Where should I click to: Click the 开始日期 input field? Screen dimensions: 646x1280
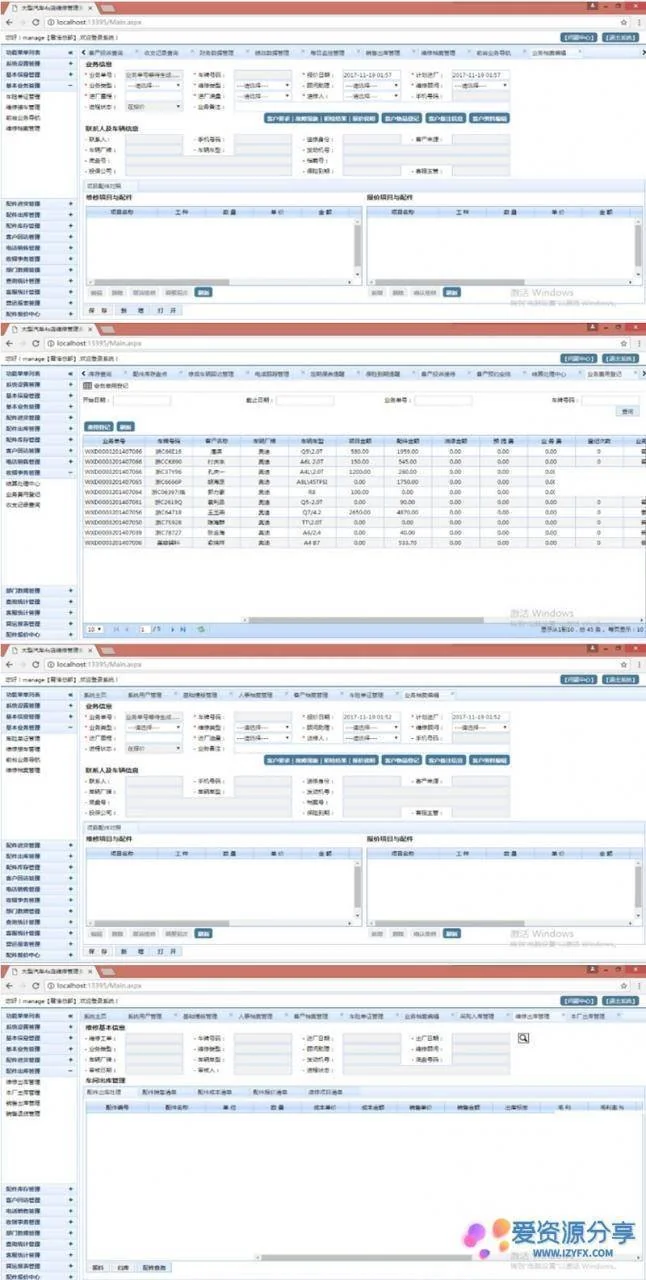pyautogui.click(x=141, y=400)
